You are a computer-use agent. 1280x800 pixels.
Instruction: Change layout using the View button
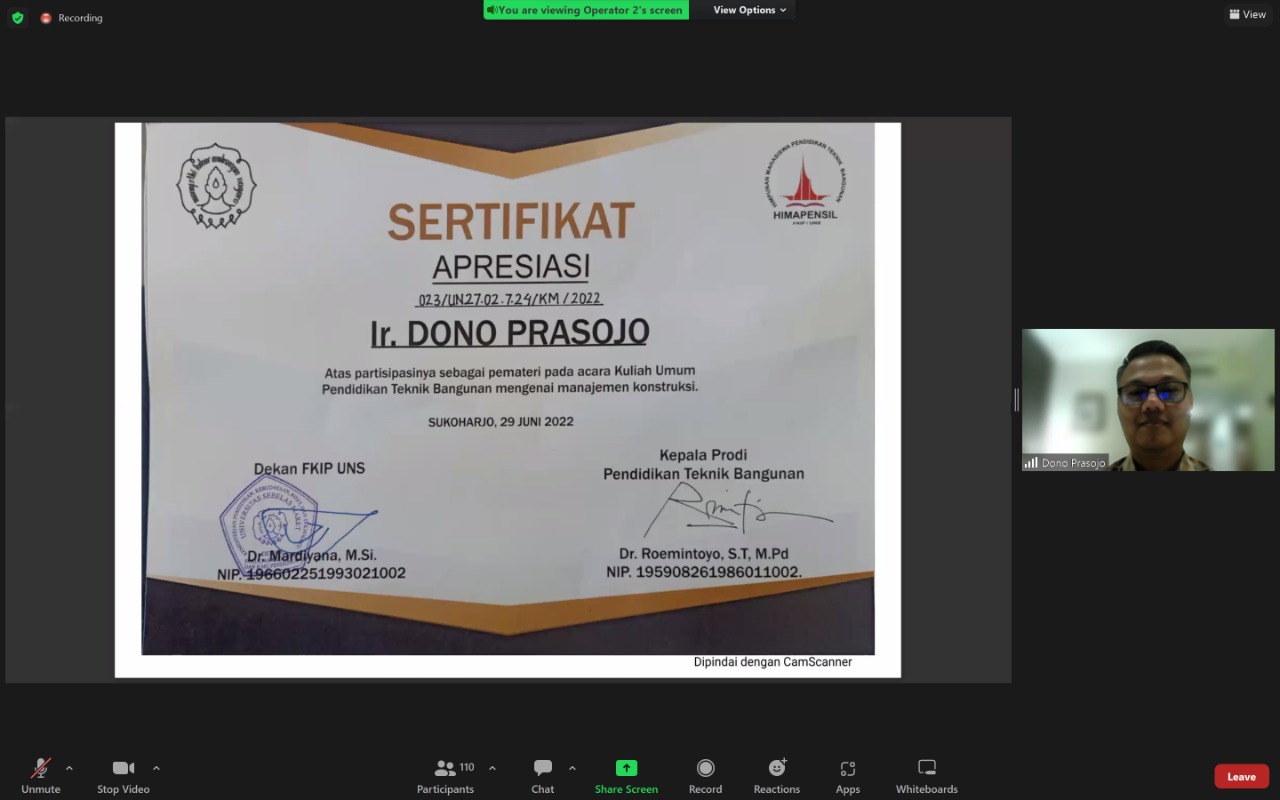1247,14
